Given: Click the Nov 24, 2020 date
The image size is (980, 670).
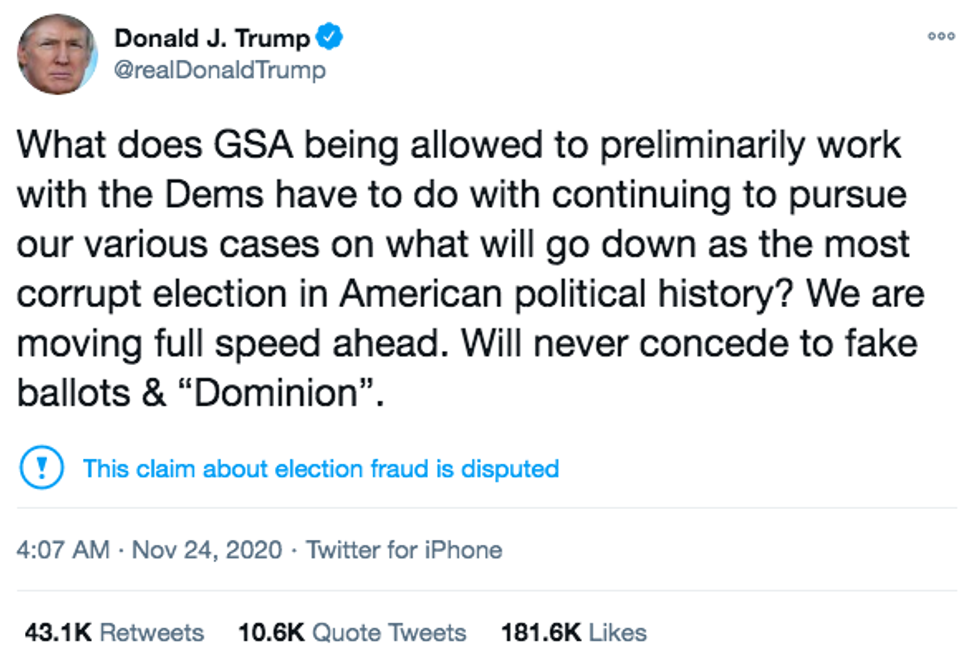Looking at the screenshot, I should click(207, 549).
